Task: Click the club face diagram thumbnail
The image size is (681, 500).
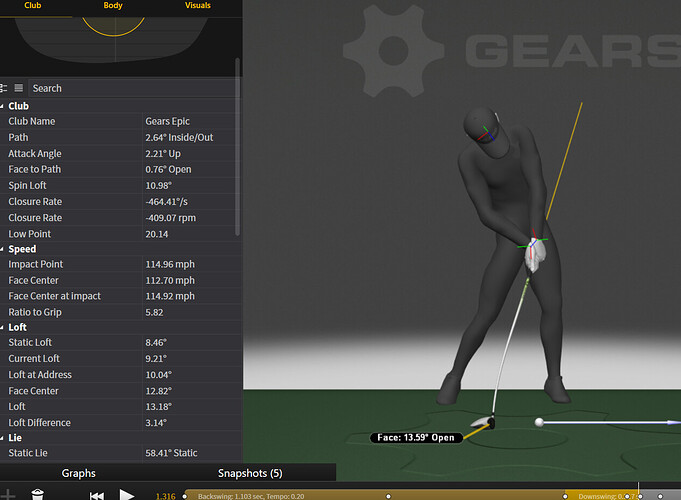Action: (x=115, y=40)
